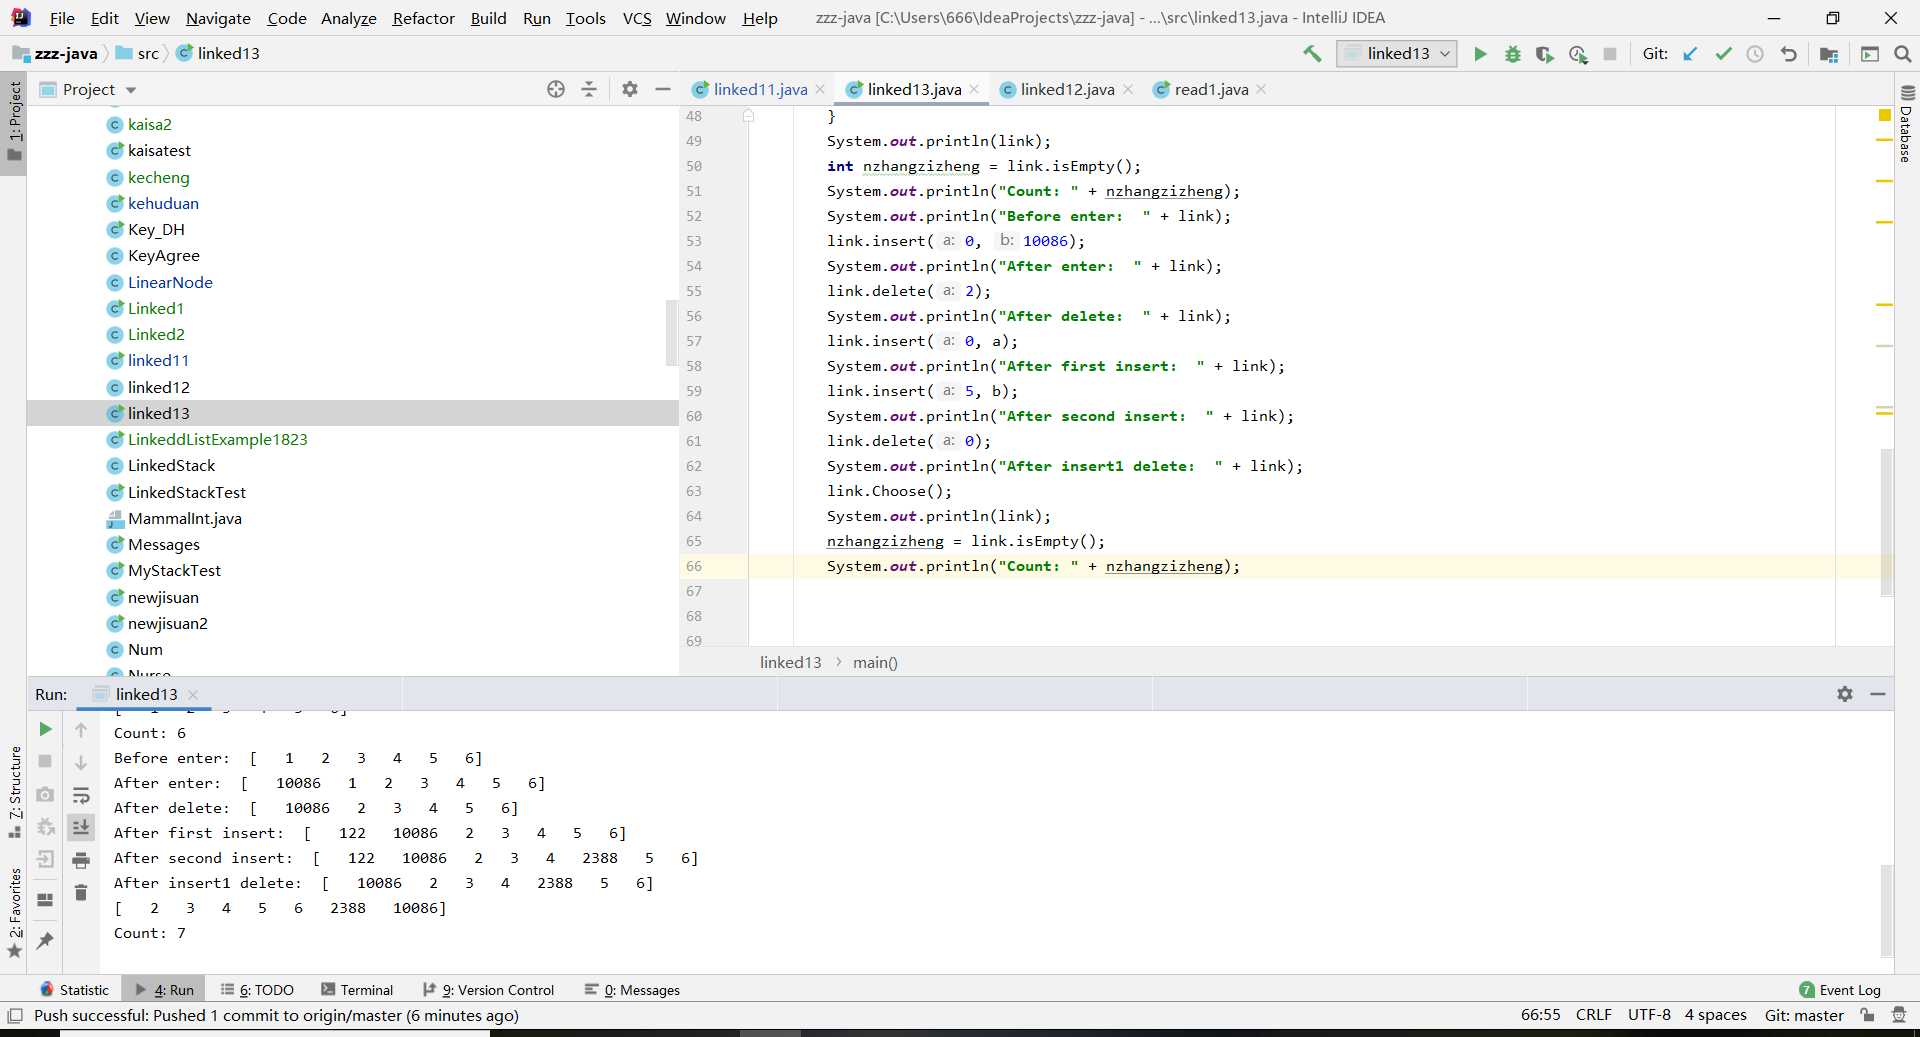Open Database side tool window
This screenshot has width=1920, height=1037.
click(1906, 124)
